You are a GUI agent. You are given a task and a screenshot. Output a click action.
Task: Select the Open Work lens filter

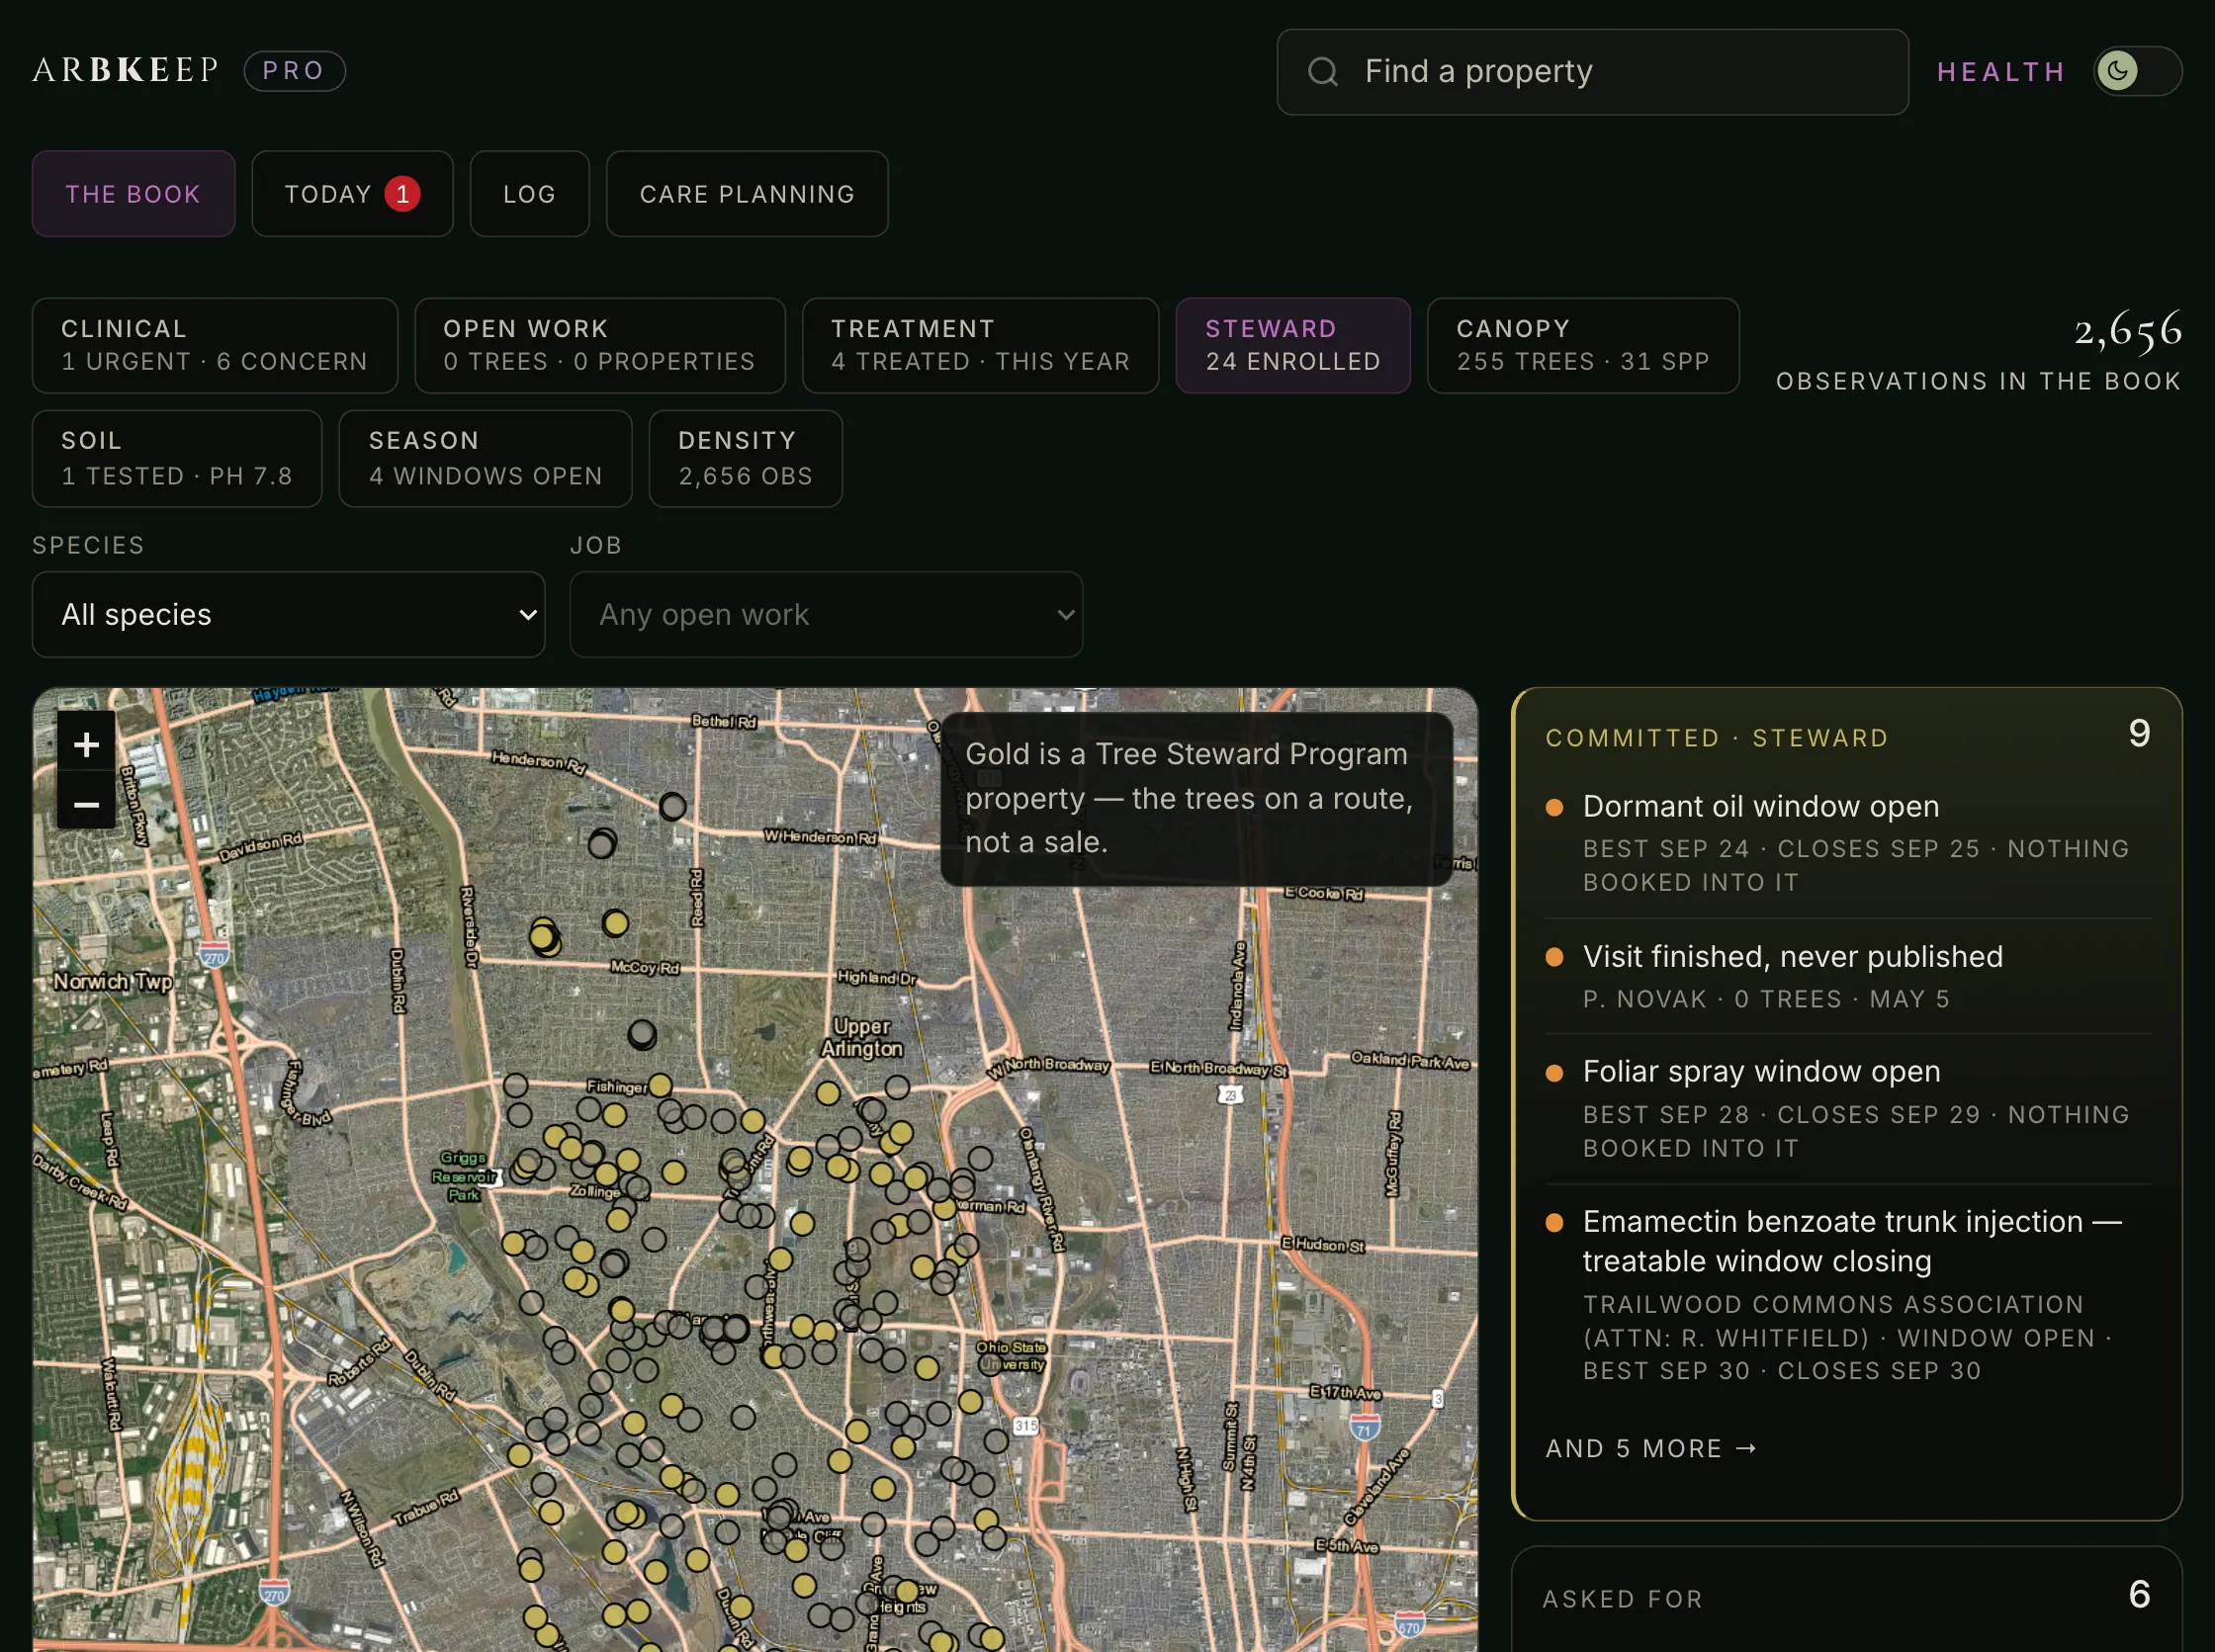point(600,345)
